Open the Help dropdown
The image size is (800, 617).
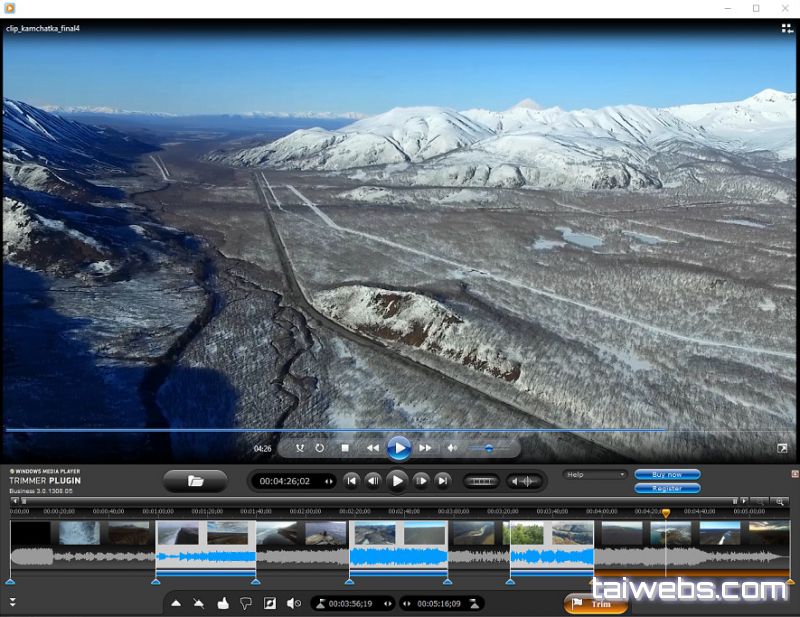[594, 474]
